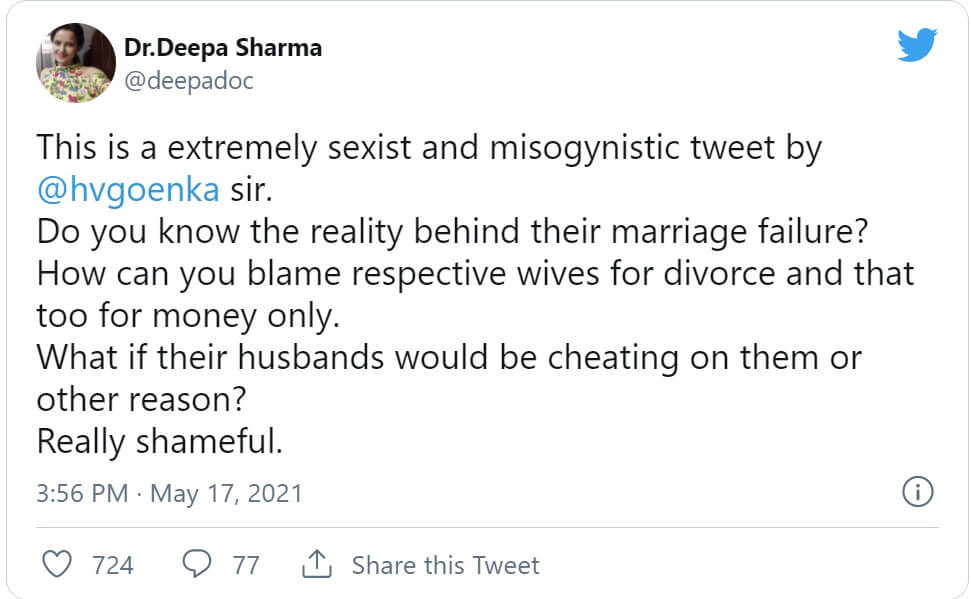
Task: Click the Dr.Deepa Sharma display name
Action: (x=222, y=48)
